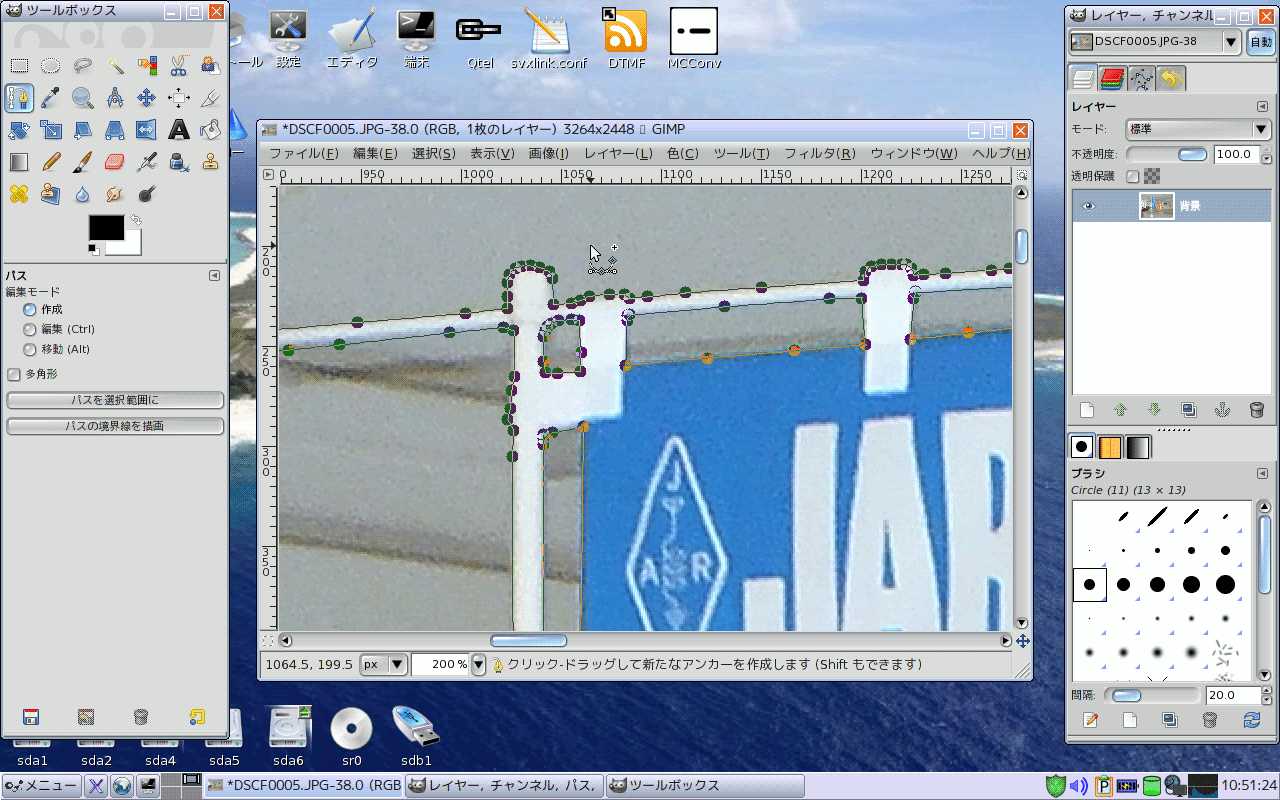The height and width of the screenshot is (800, 1280).
Task: Select the Eraser tool
Action: click(115, 162)
